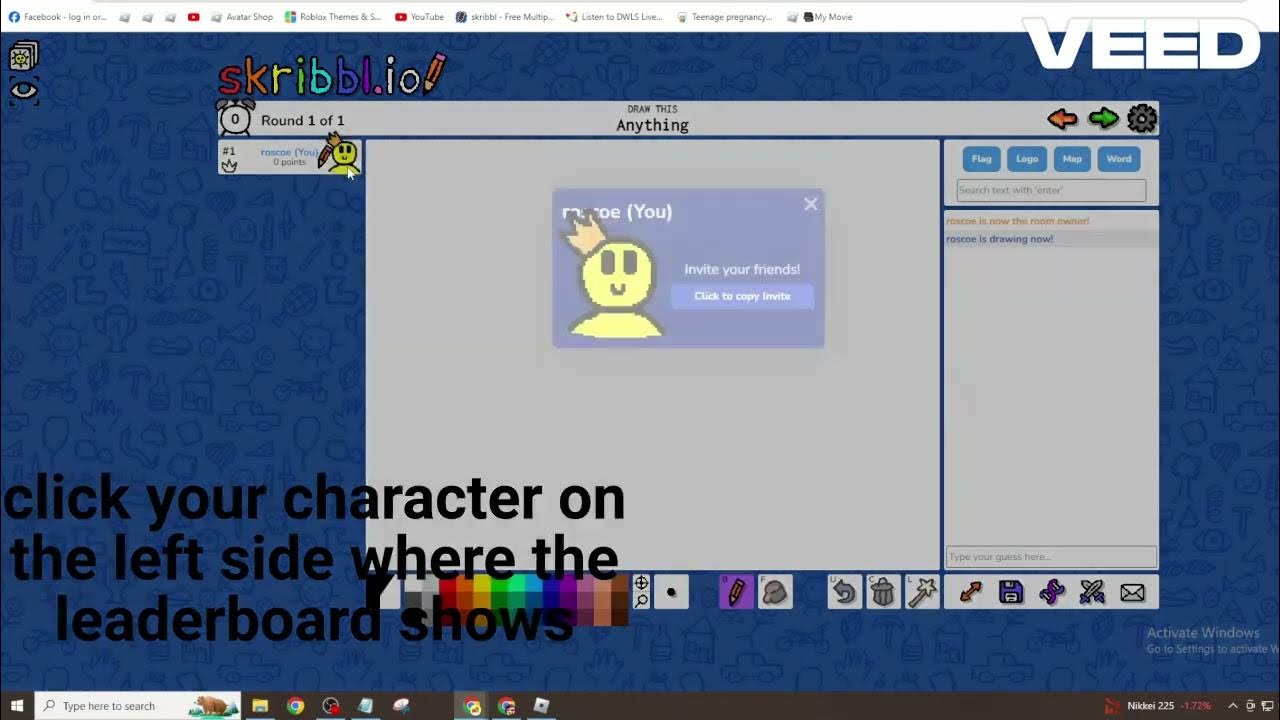The width and height of the screenshot is (1280, 720).
Task: Open the brush size dot selector
Action: coord(671,592)
